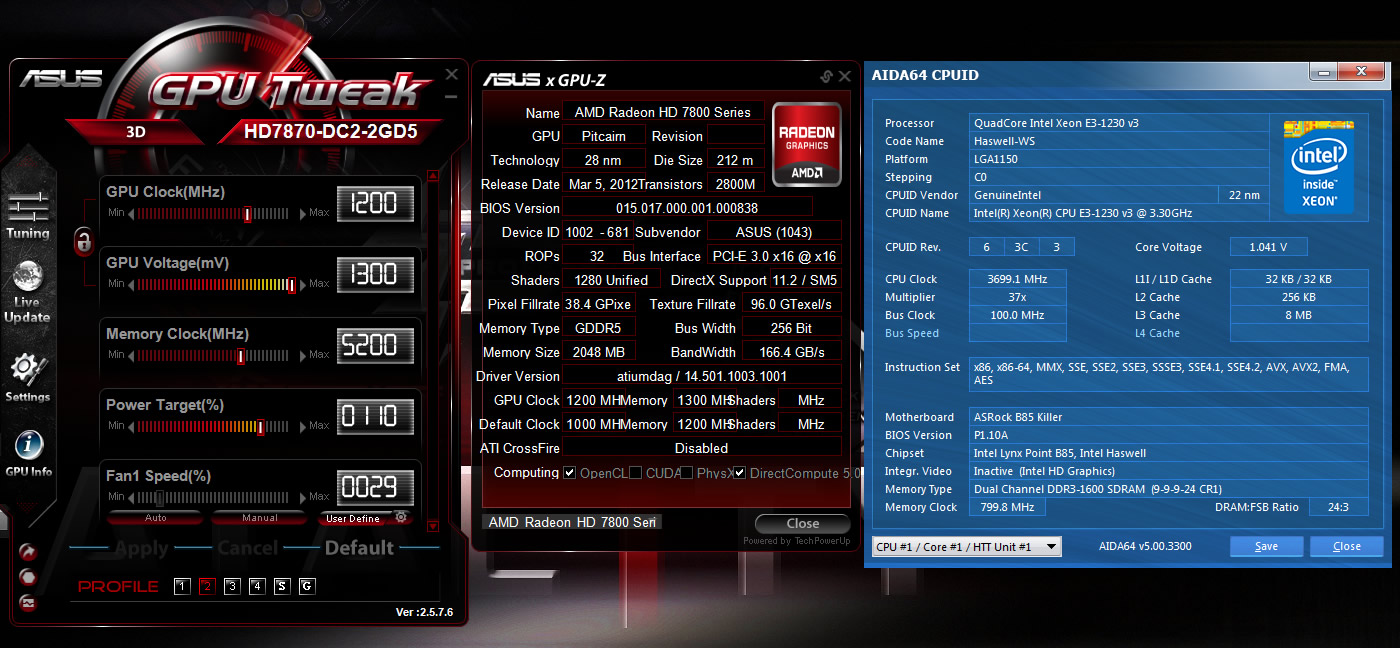Increase Memory Clock using its Max arrow
The height and width of the screenshot is (648, 1400).
304,355
